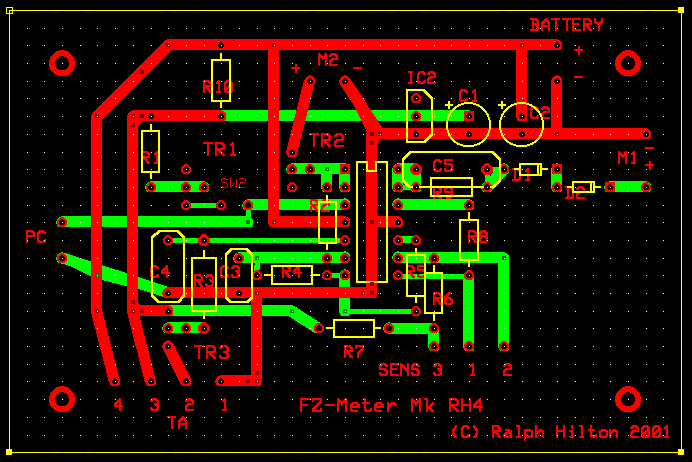Image resolution: width=692 pixels, height=462 pixels.
Task: Select the BATTERY label text
Action: [567, 25]
